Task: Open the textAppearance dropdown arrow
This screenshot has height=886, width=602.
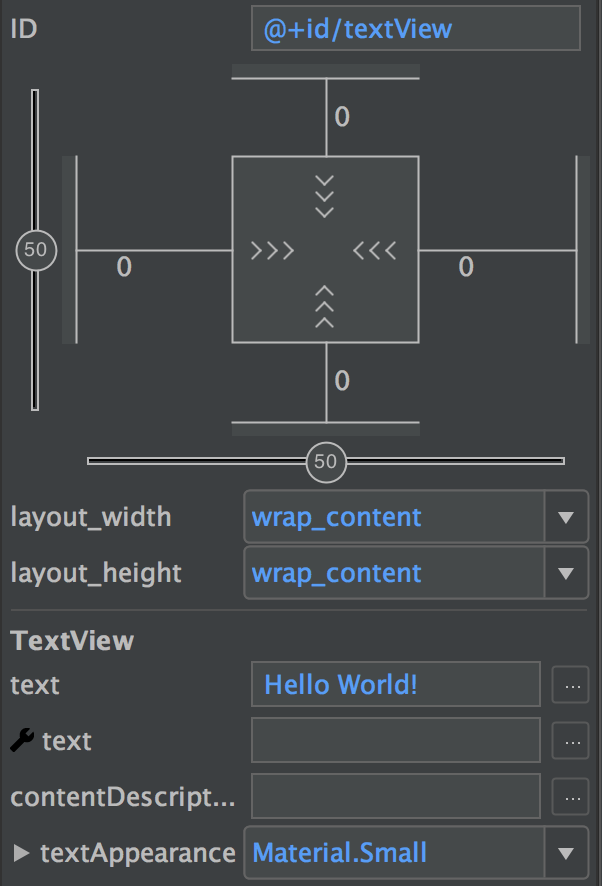Action: click(566, 853)
